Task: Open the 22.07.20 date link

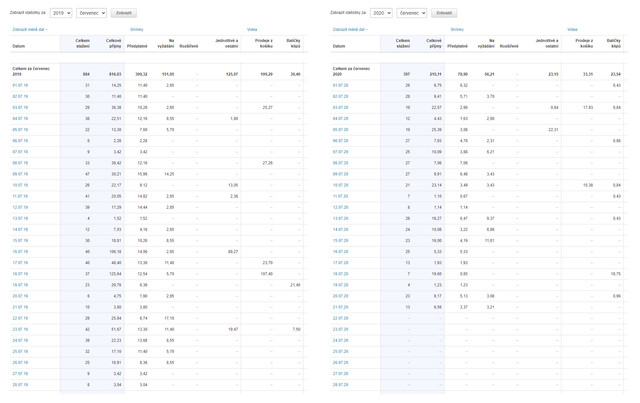Action: 340,318
